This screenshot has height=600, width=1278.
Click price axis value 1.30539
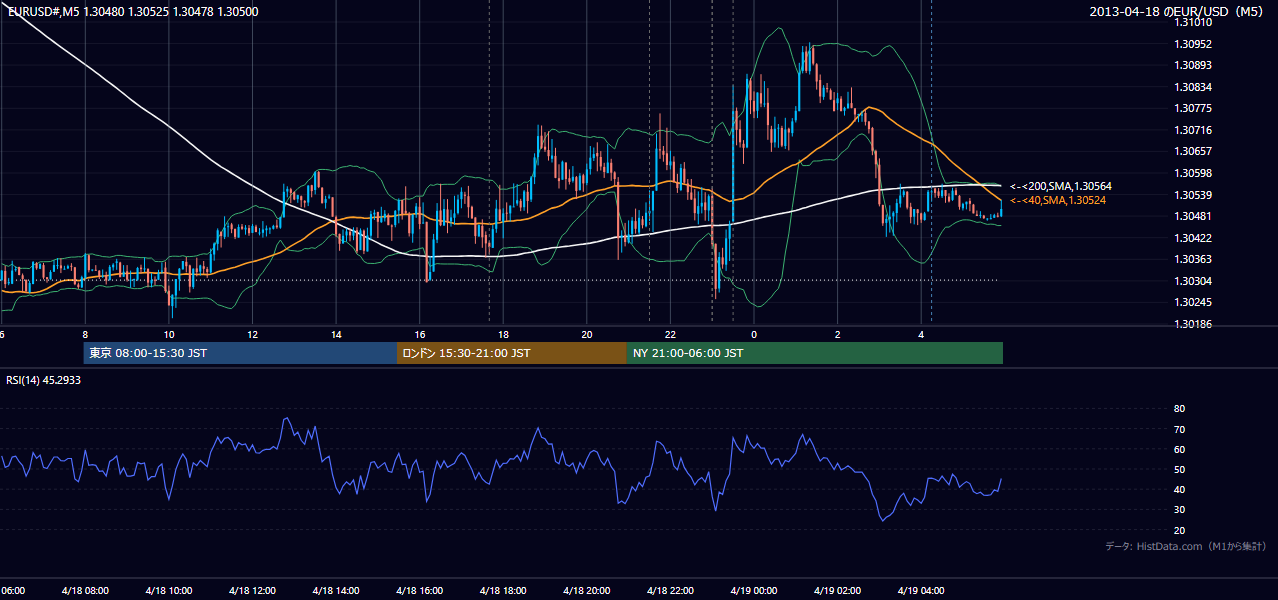(1193, 195)
